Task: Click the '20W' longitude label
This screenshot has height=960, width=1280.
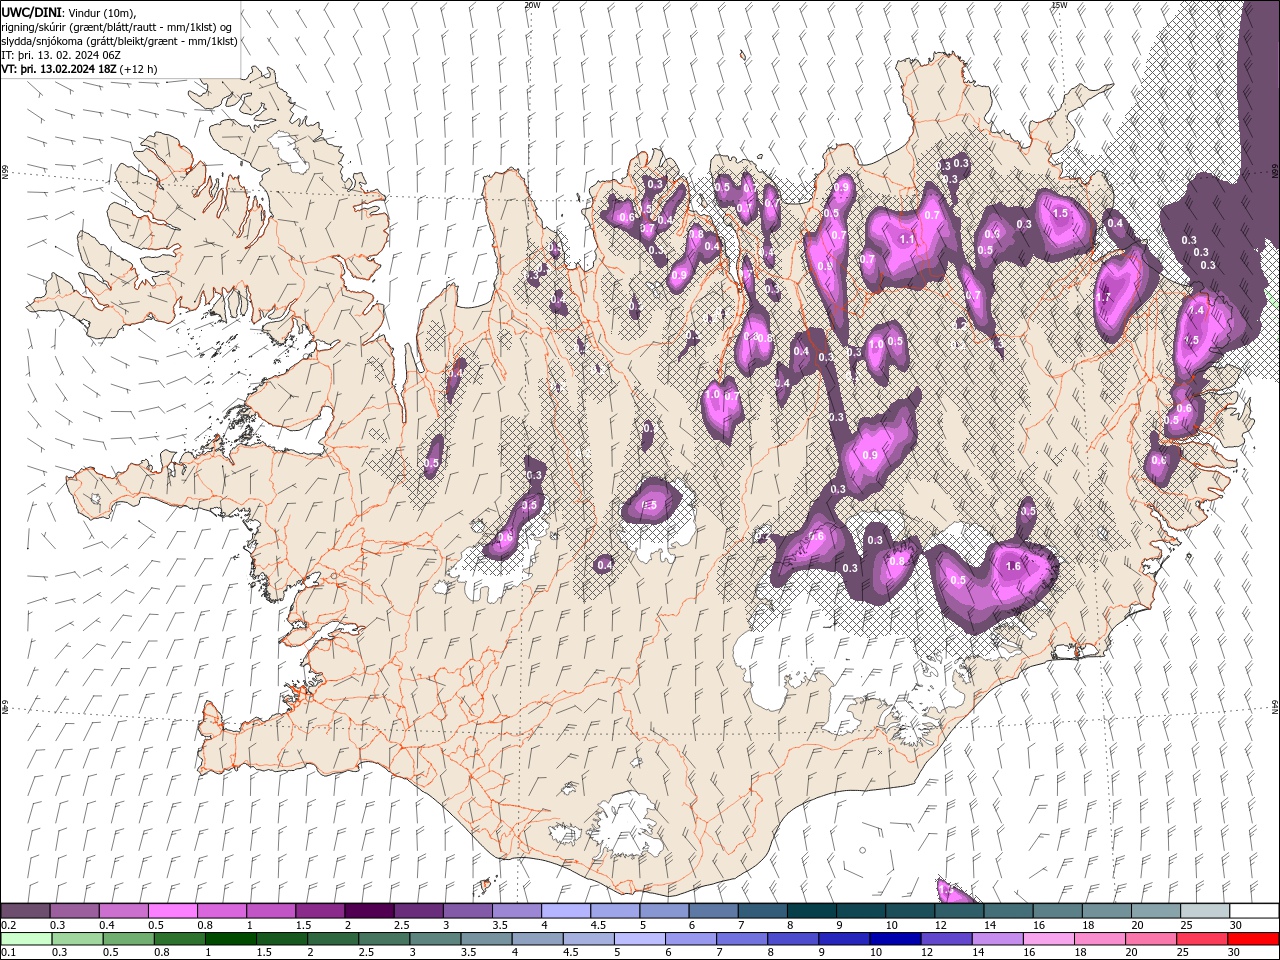Action: [x=532, y=5]
